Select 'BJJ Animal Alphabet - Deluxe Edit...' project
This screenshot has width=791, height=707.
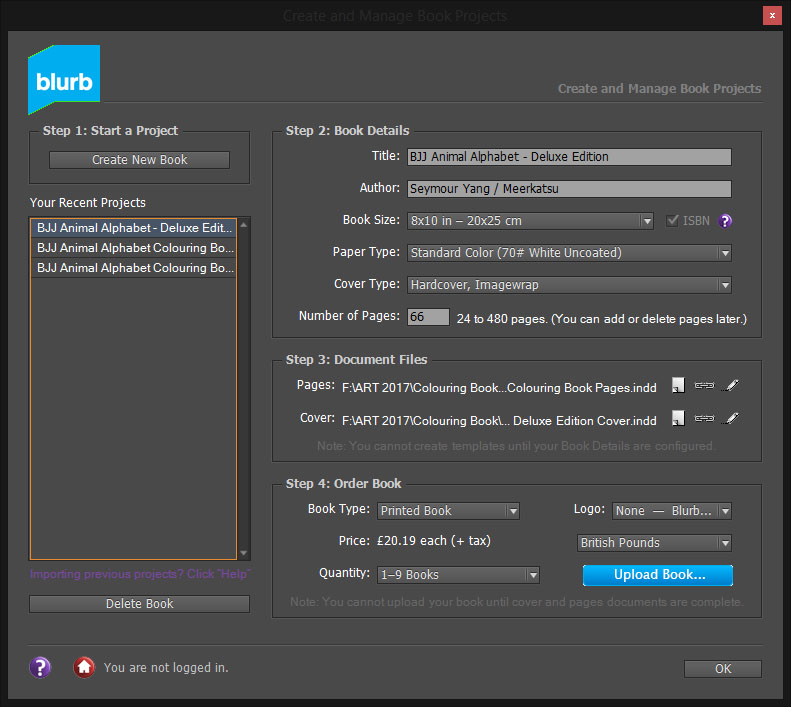click(x=134, y=228)
